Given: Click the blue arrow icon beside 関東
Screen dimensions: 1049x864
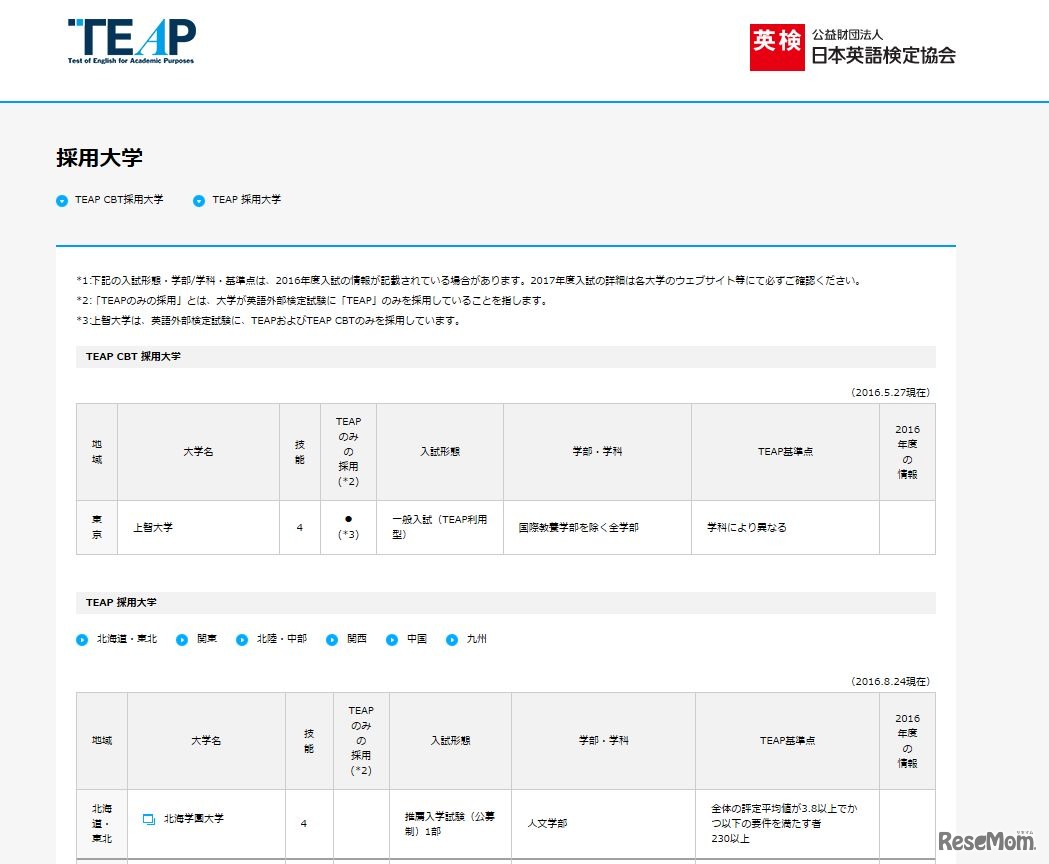Looking at the screenshot, I should pos(182,638).
